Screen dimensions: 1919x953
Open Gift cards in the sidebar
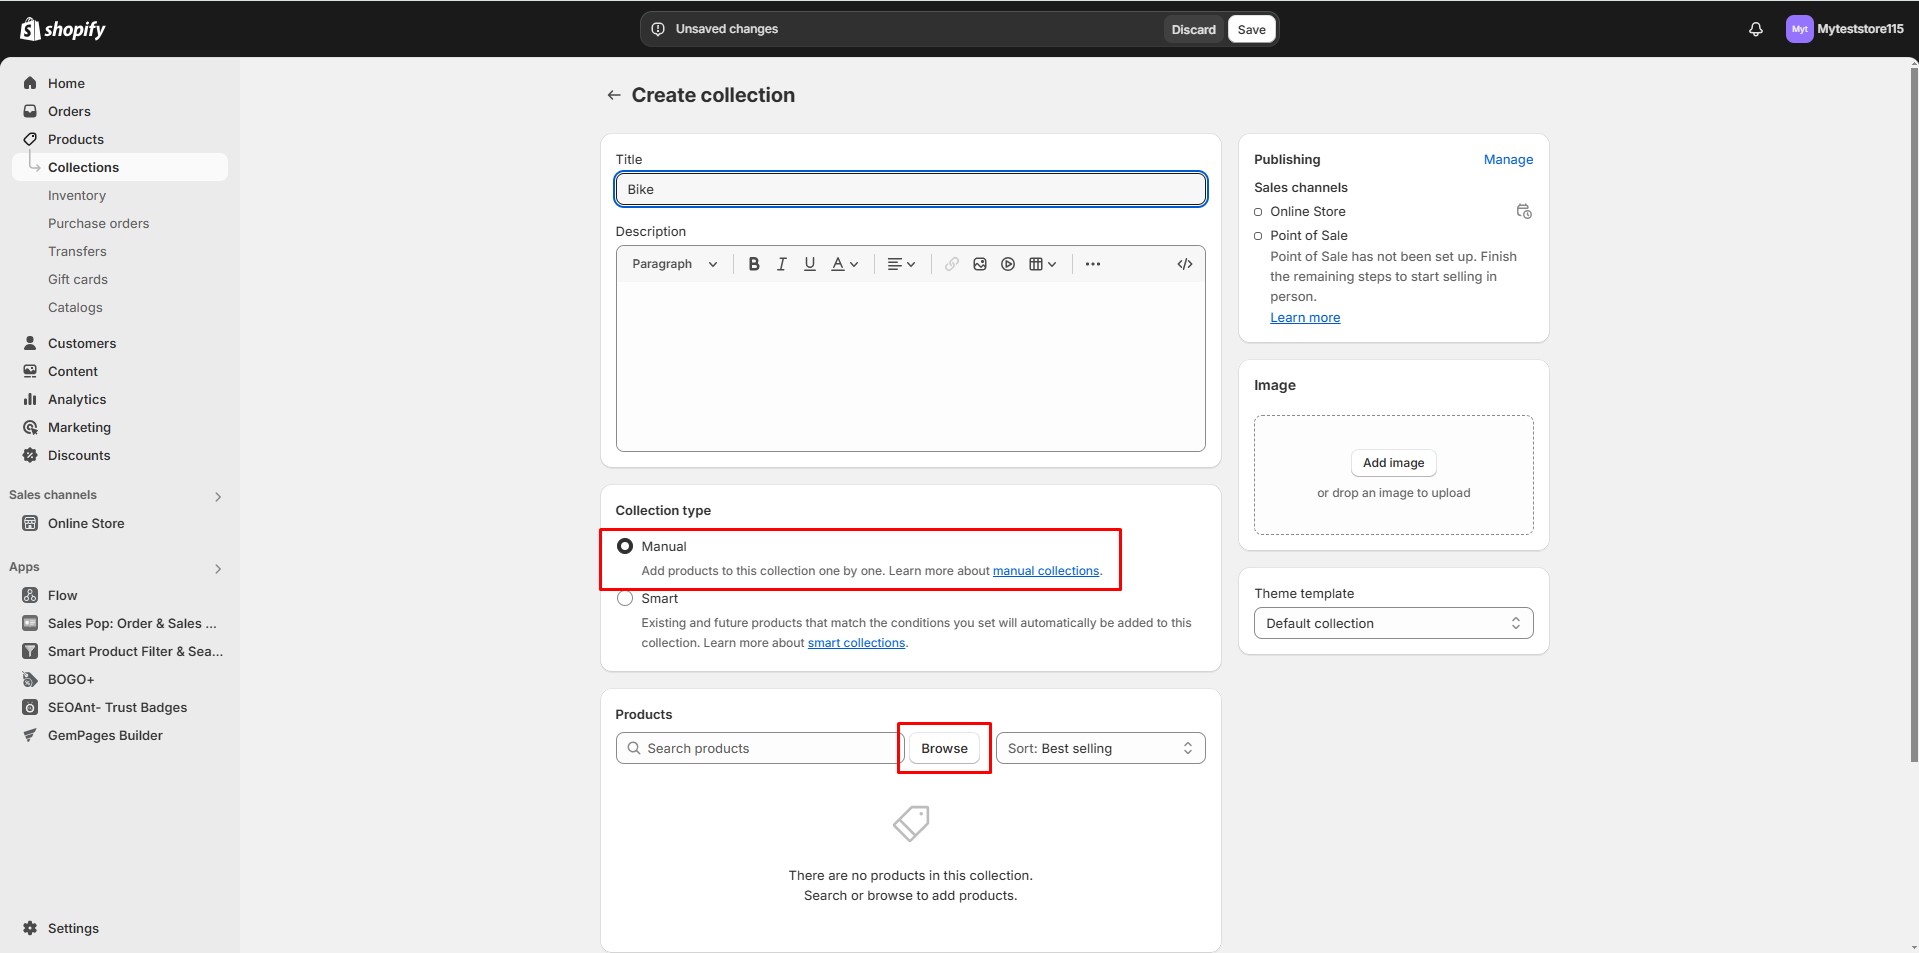77,279
